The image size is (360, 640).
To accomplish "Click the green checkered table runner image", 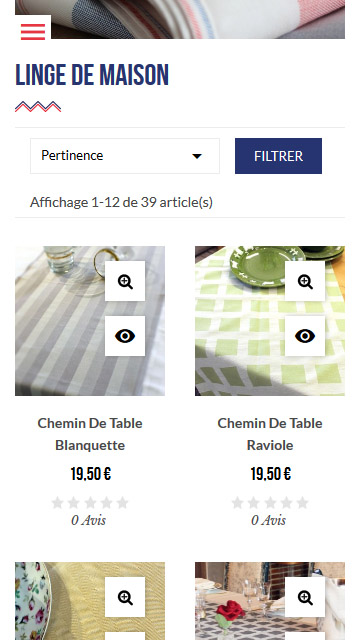I will point(241,321).
